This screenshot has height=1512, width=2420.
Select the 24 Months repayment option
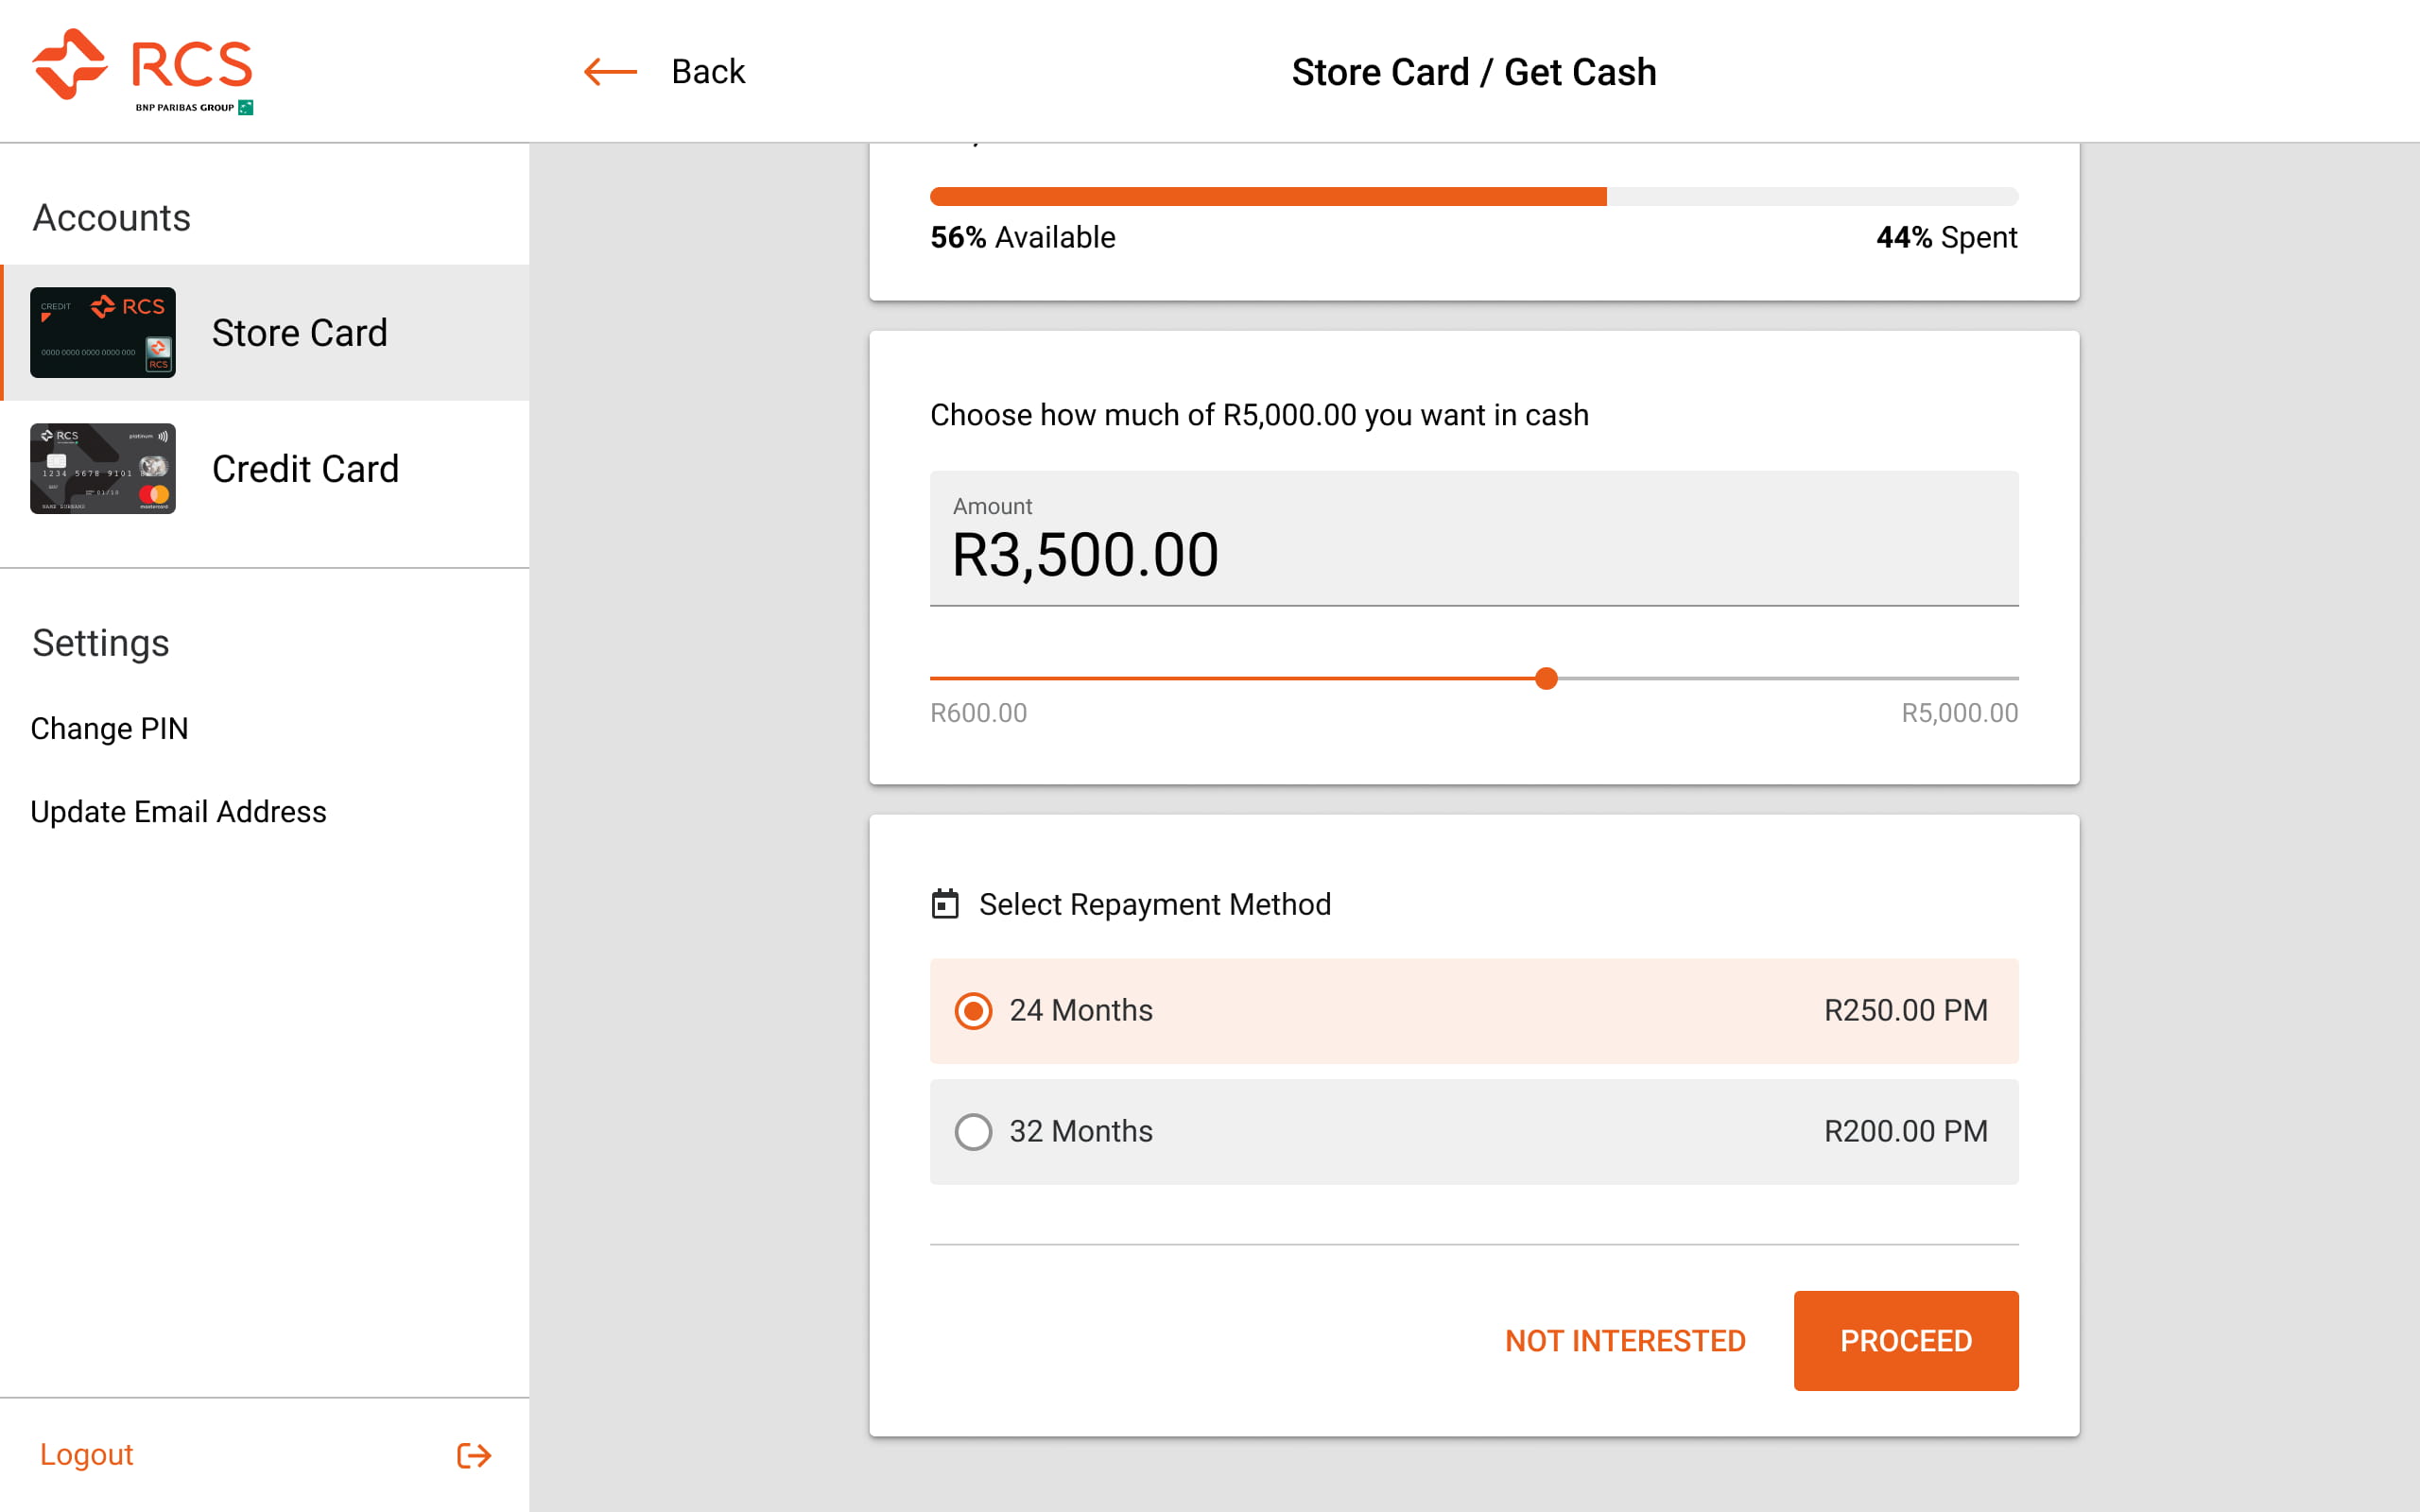point(972,1011)
